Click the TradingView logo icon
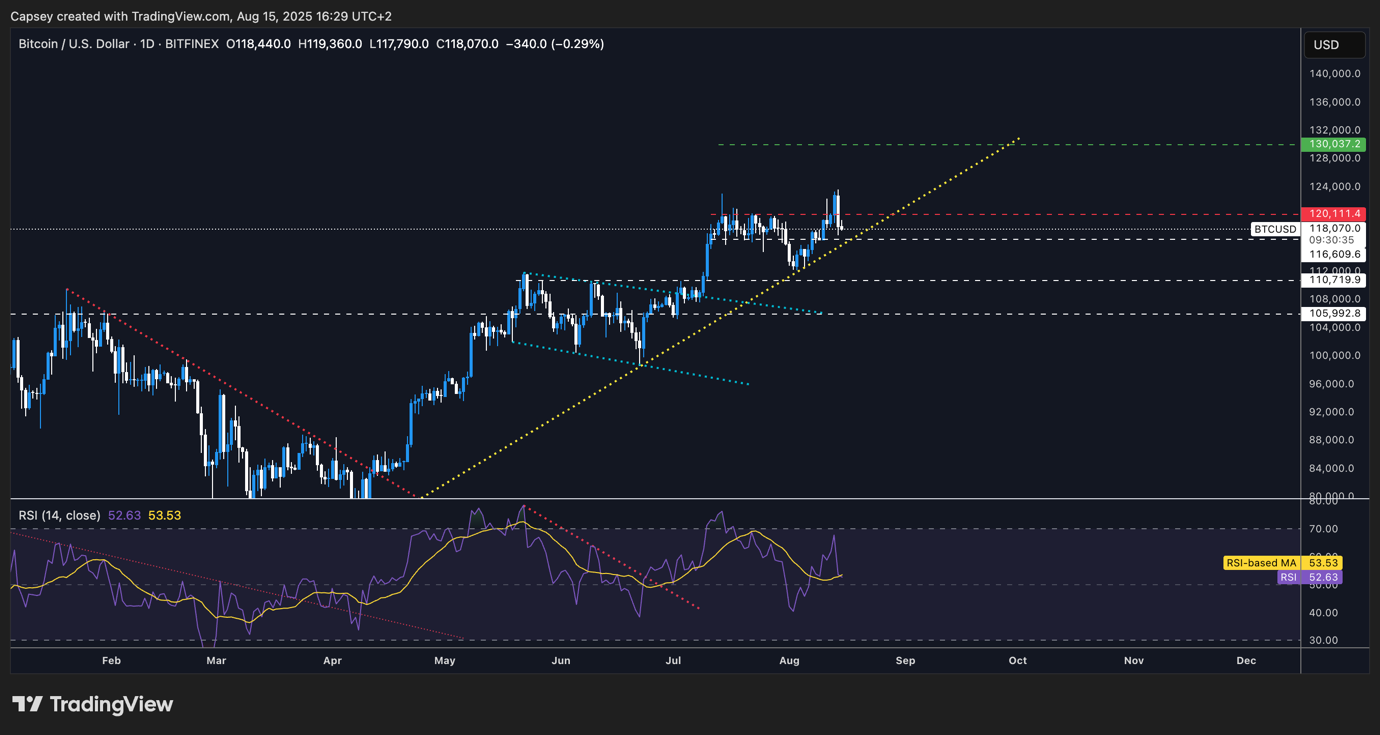The width and height of the screenshot is (1380, 735). (27, 704)
